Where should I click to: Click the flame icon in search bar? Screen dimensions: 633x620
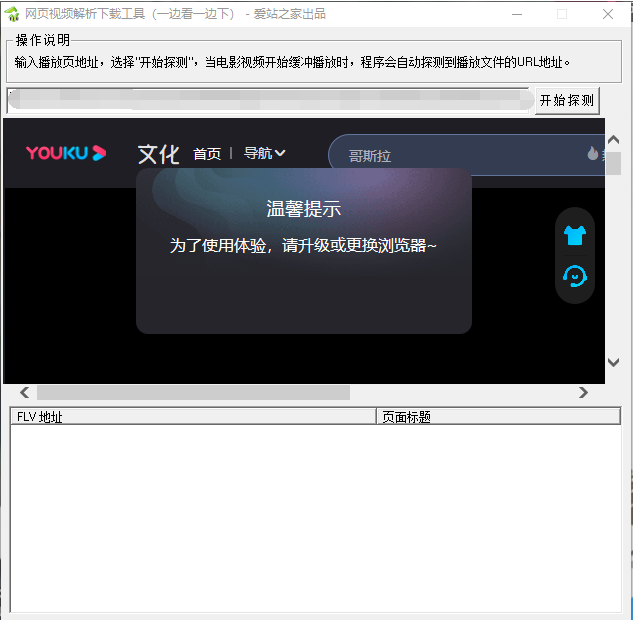[x=592, y=153]
